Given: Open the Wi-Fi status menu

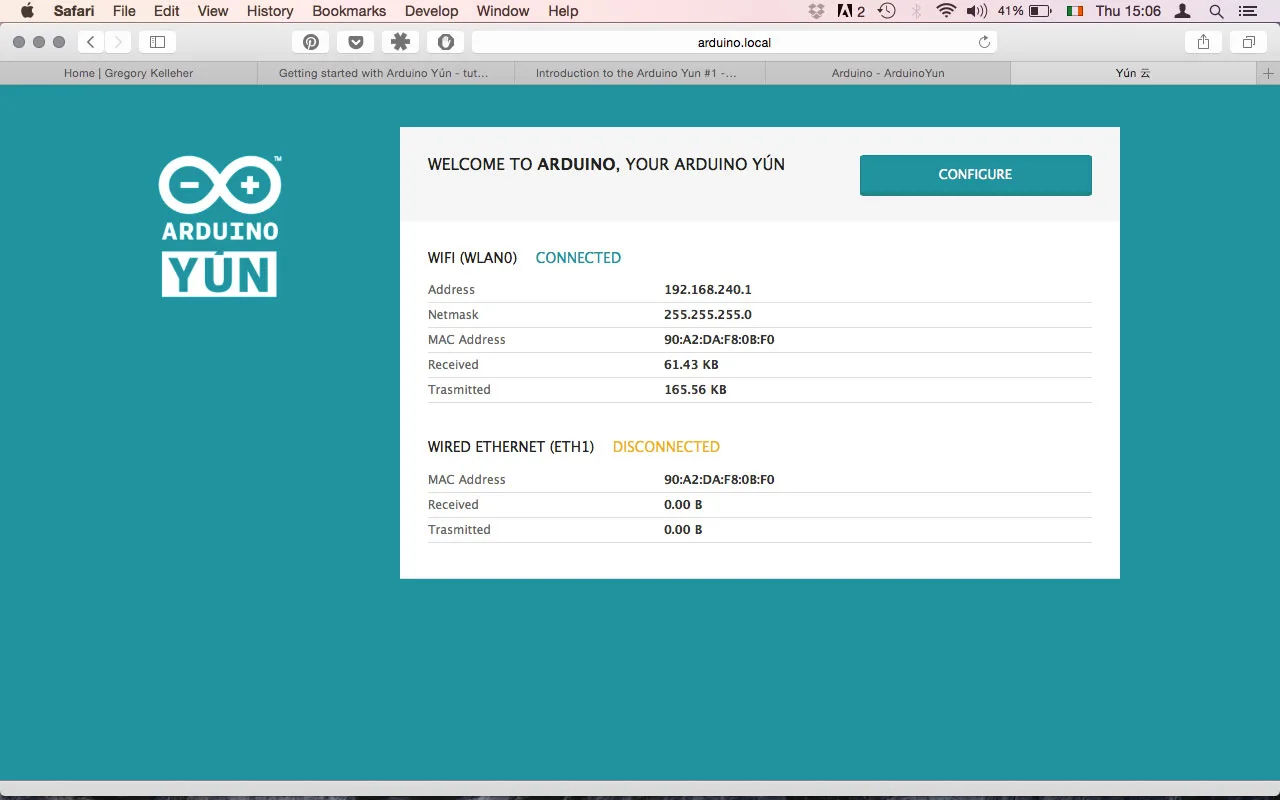Looking at the screenshot, I should (x=946, y=11).
